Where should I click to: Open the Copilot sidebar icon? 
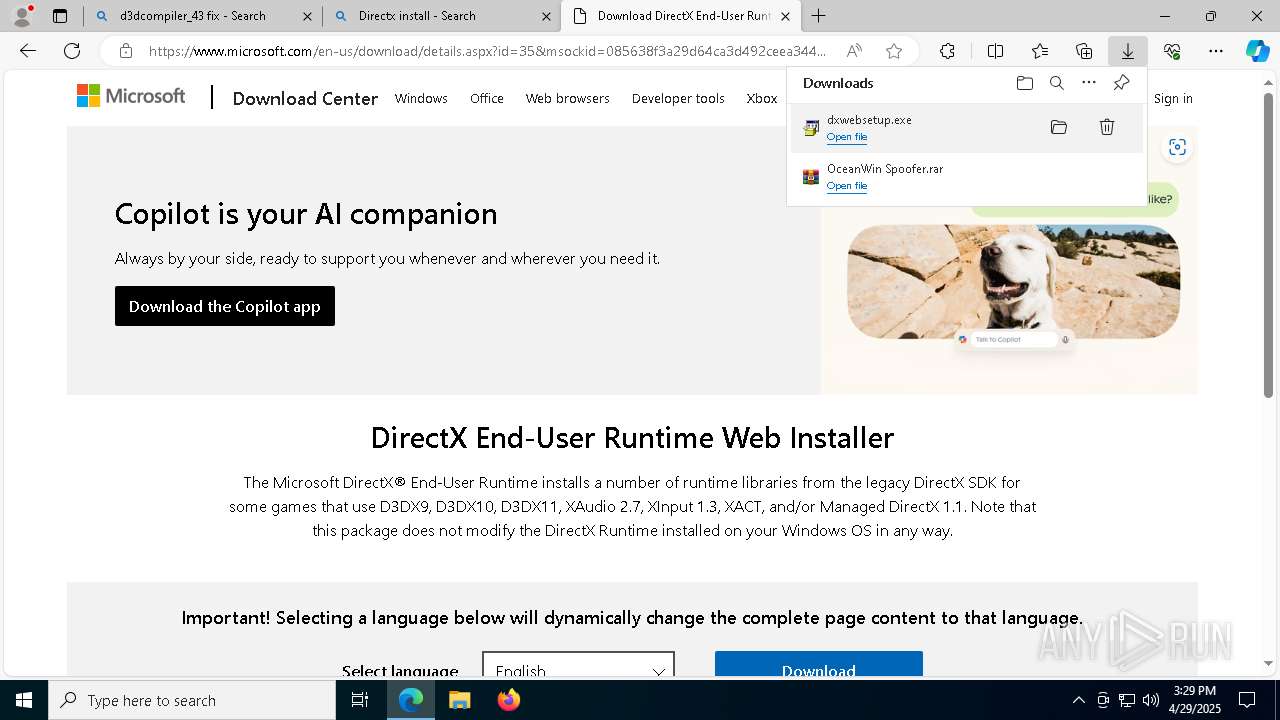(x=1258, y=51)
